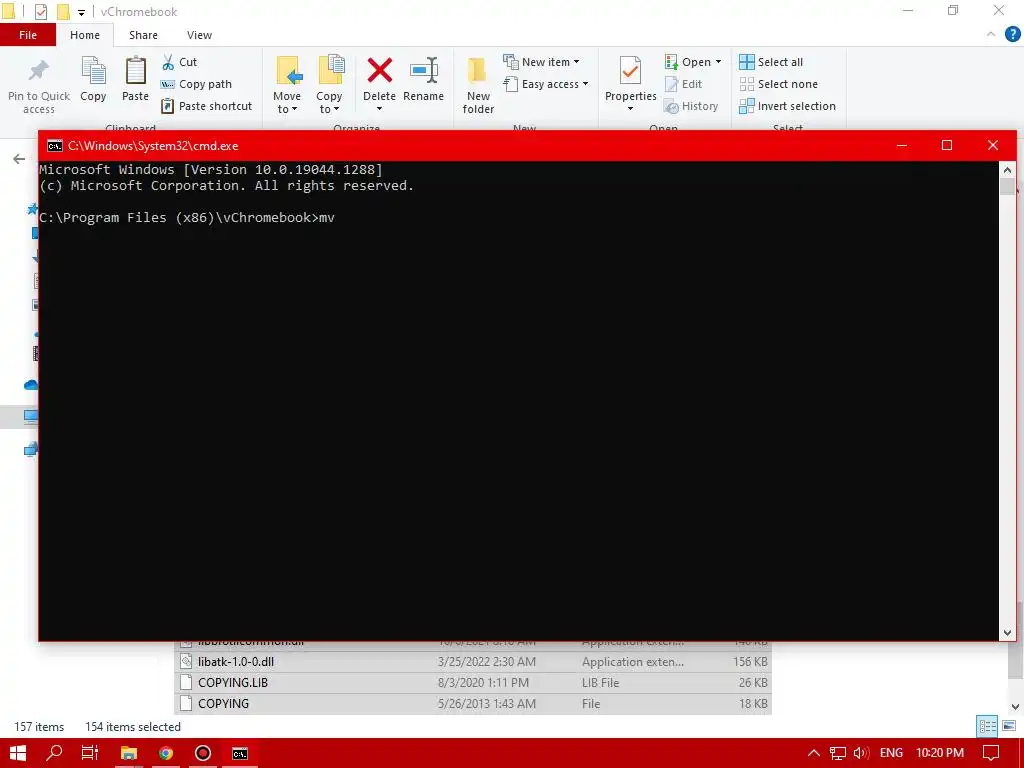Viewport: 1024px width, 768px height.
Task: Click the History button
Action: [691, 106]
